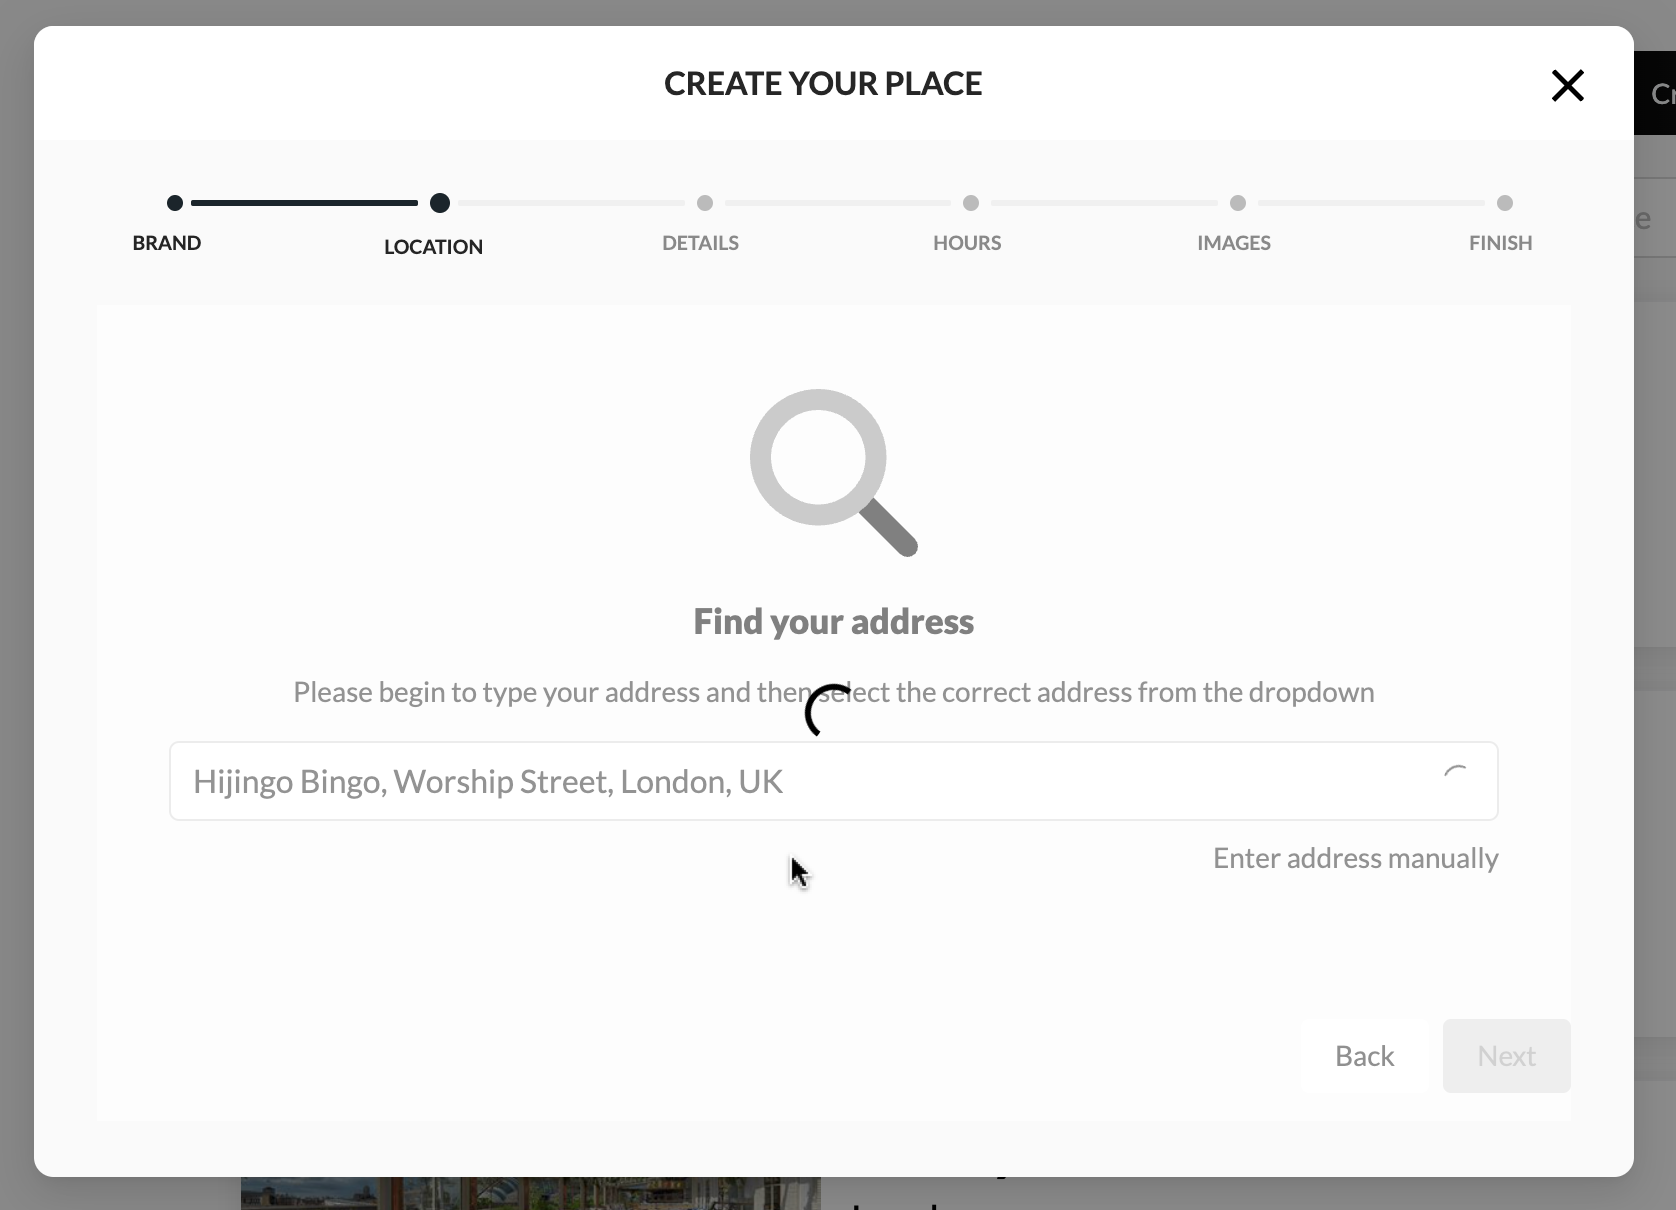The height and width of the screenshot is (1210, 1676).
Task: Click the IMAGES step dot
Action: pos(1238,203)
